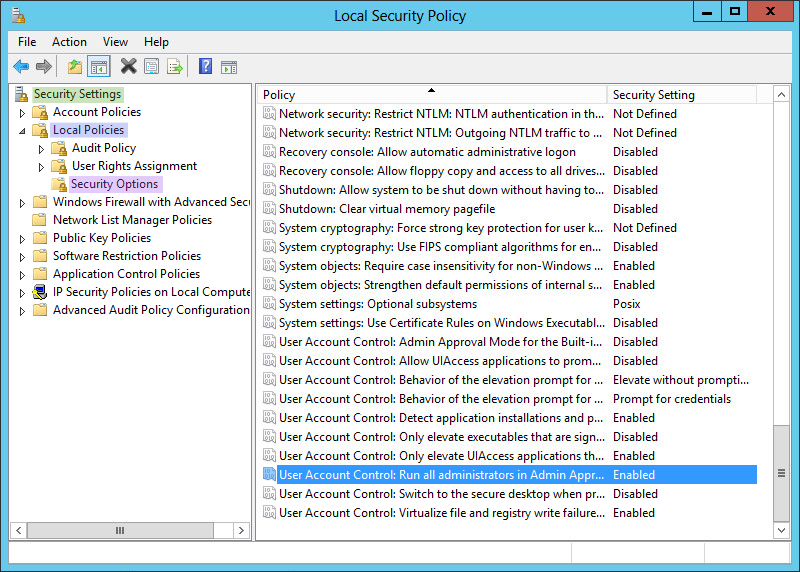Image resolution: width=800 pixels, height=572 pixels.
Task: Select User Rights Assignment in the tree
Action: pos(134,166)
